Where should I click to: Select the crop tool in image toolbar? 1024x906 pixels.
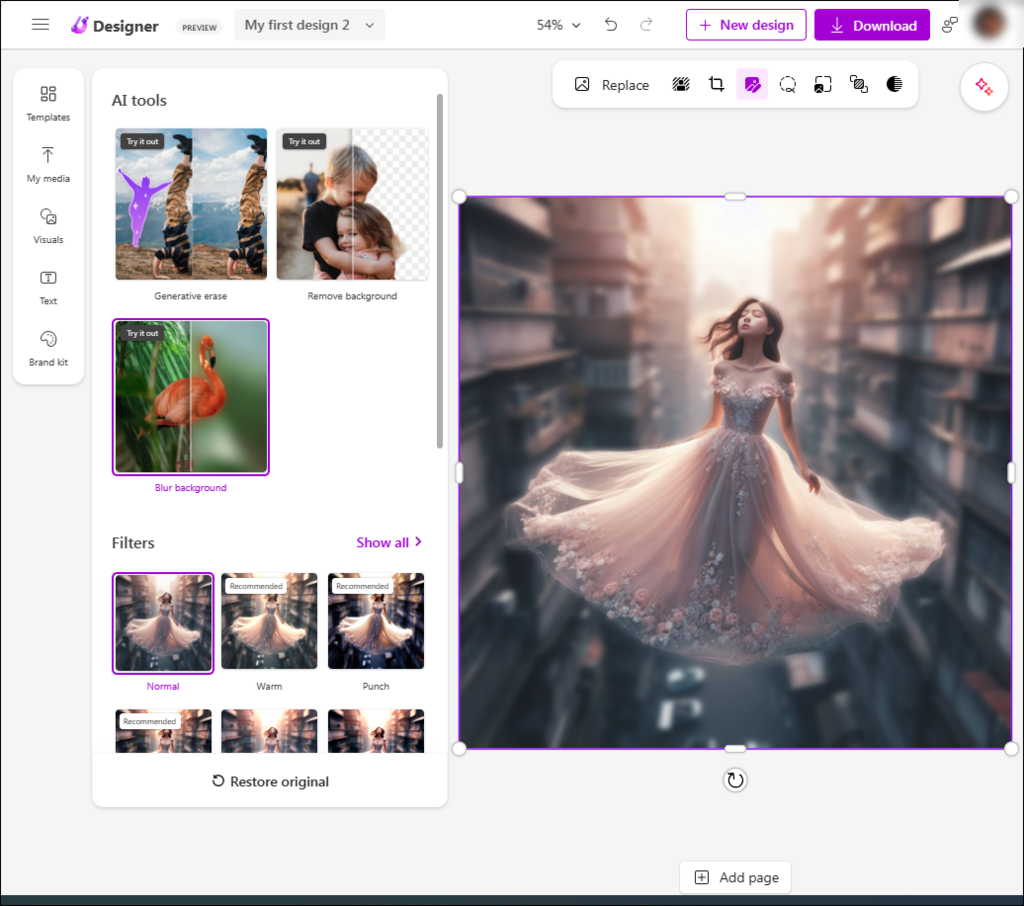pyautogui.click(x=716, y=85)
